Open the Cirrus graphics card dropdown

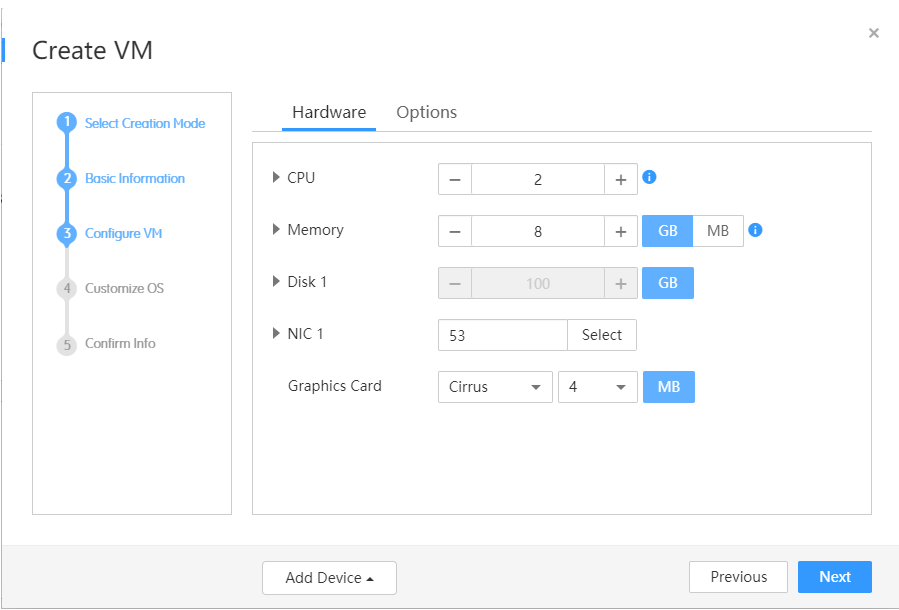pyautogui.click(x=495, y=387)
